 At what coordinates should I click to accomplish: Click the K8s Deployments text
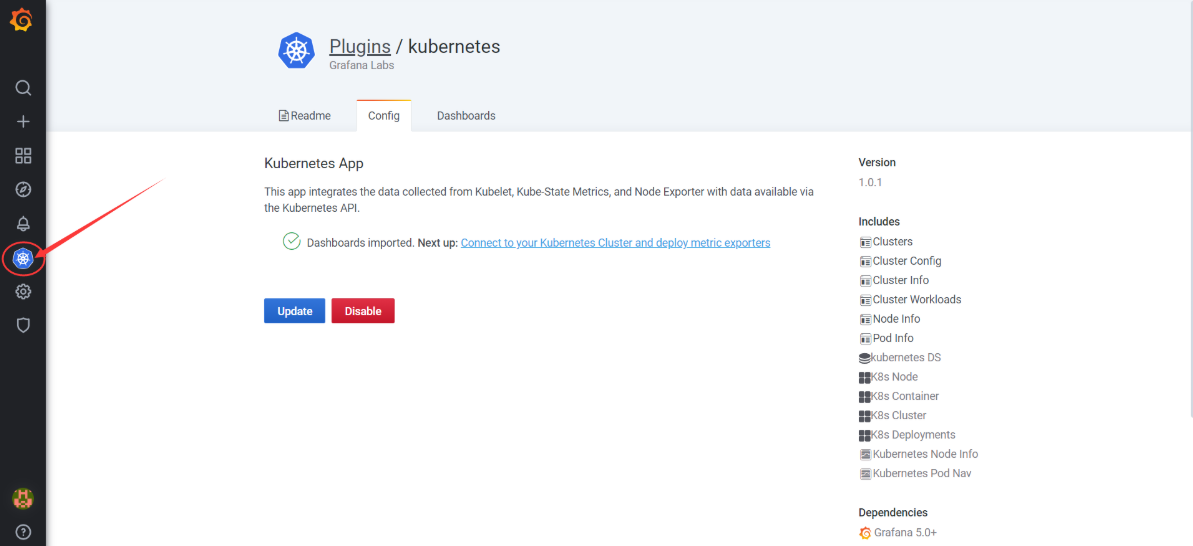913,435
